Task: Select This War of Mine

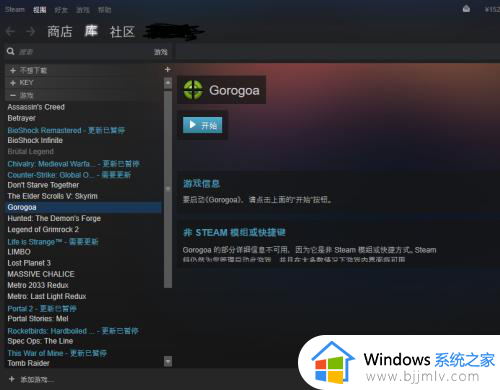Action: (x=57, y=353)
